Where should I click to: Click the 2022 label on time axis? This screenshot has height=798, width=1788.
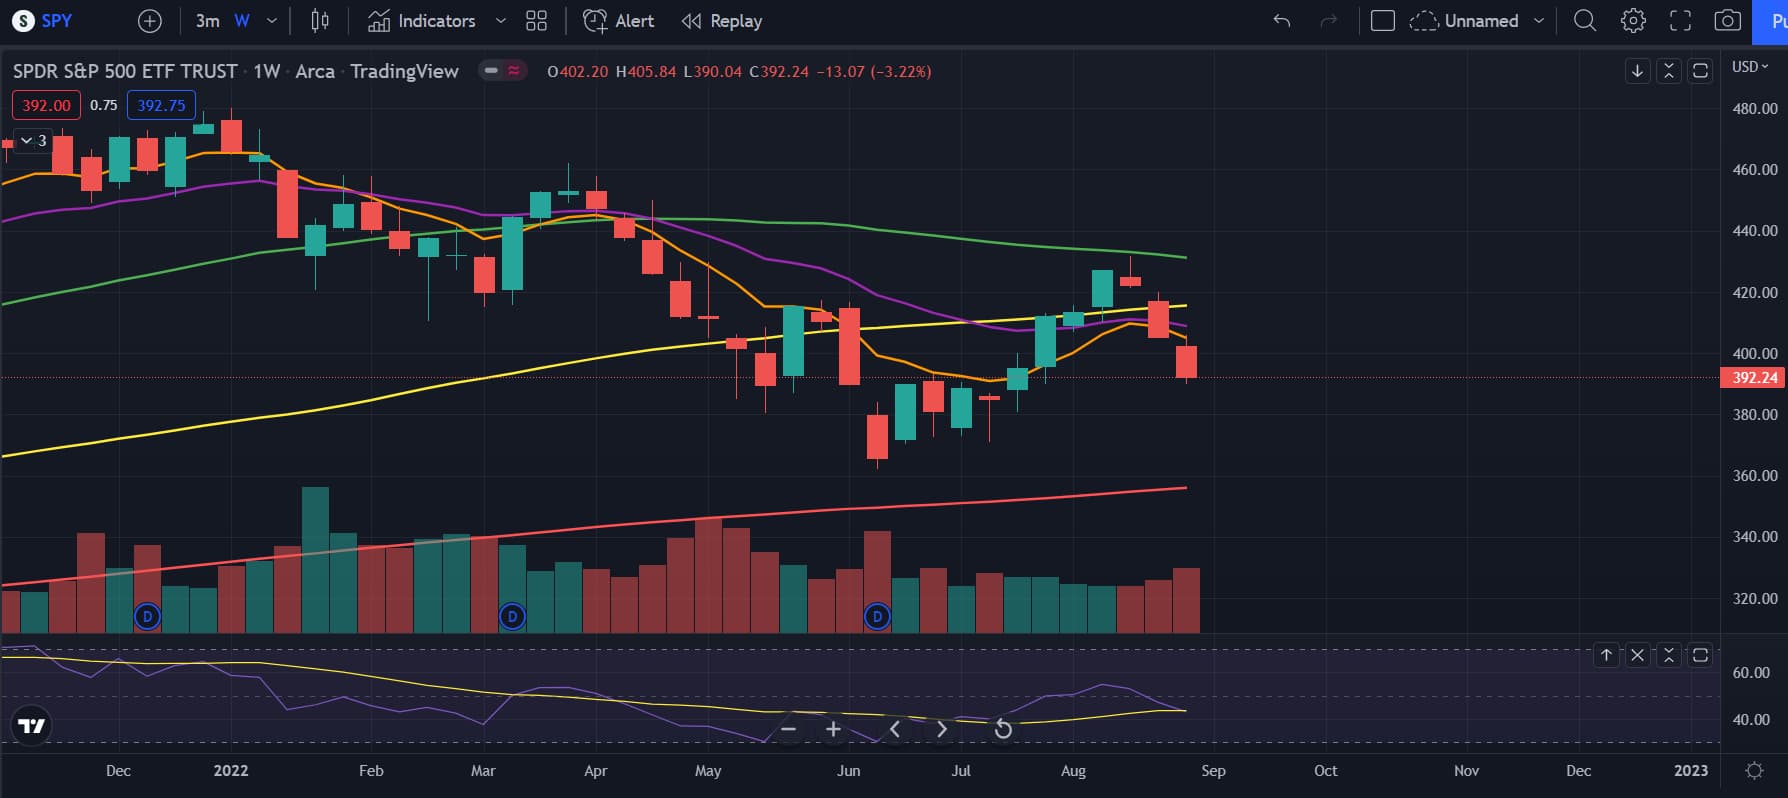231,771
